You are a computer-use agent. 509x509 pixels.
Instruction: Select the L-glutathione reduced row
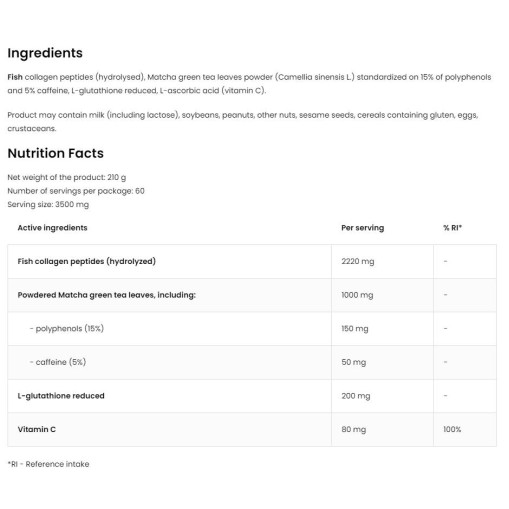tap(252, 396)
